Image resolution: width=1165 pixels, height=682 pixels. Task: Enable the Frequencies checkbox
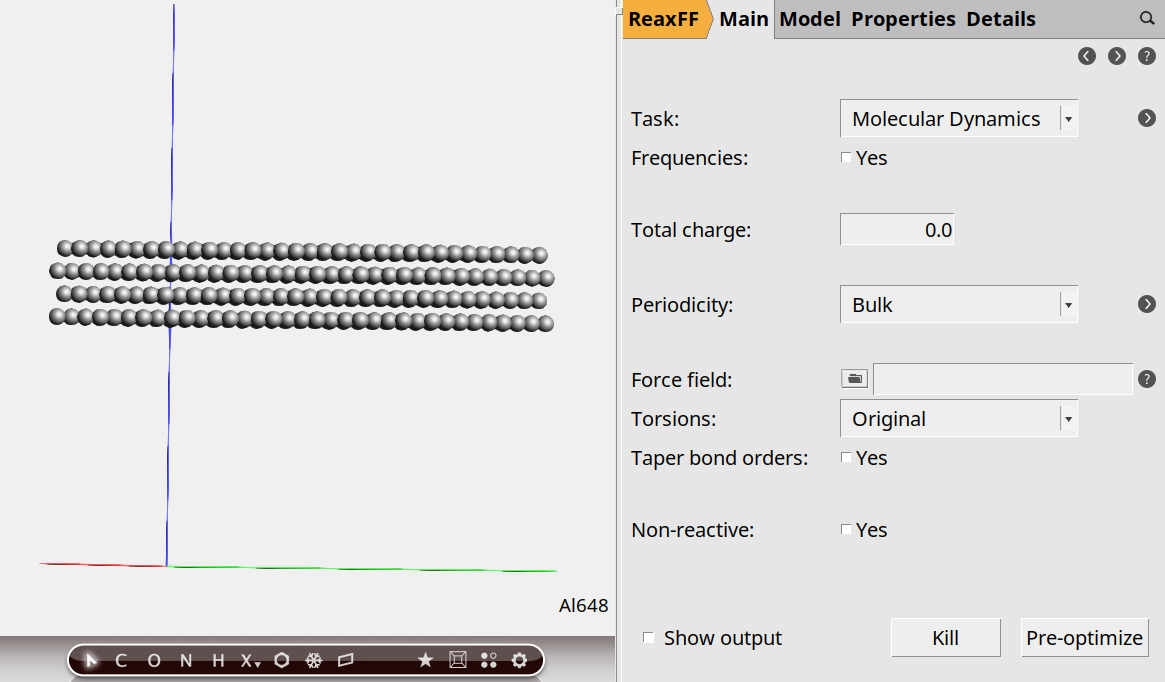point(846,158)
